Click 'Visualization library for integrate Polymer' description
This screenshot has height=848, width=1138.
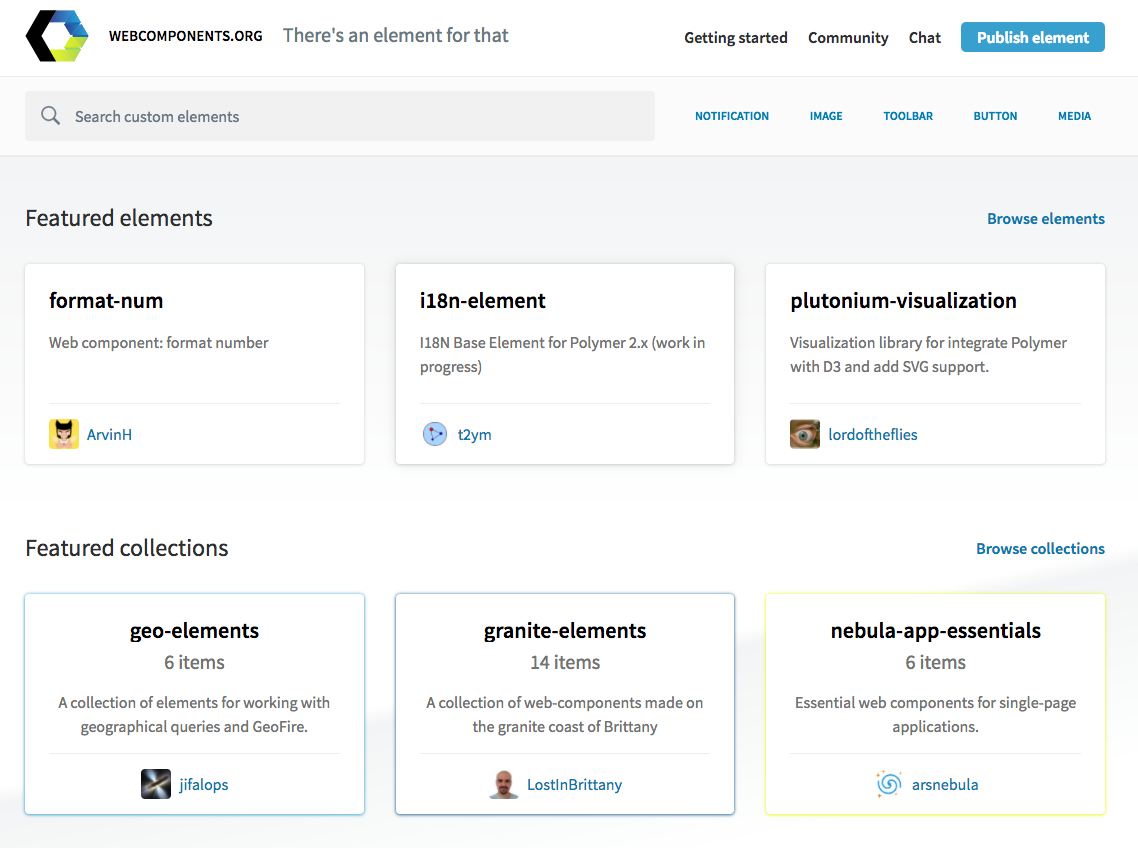pos(929,354)
